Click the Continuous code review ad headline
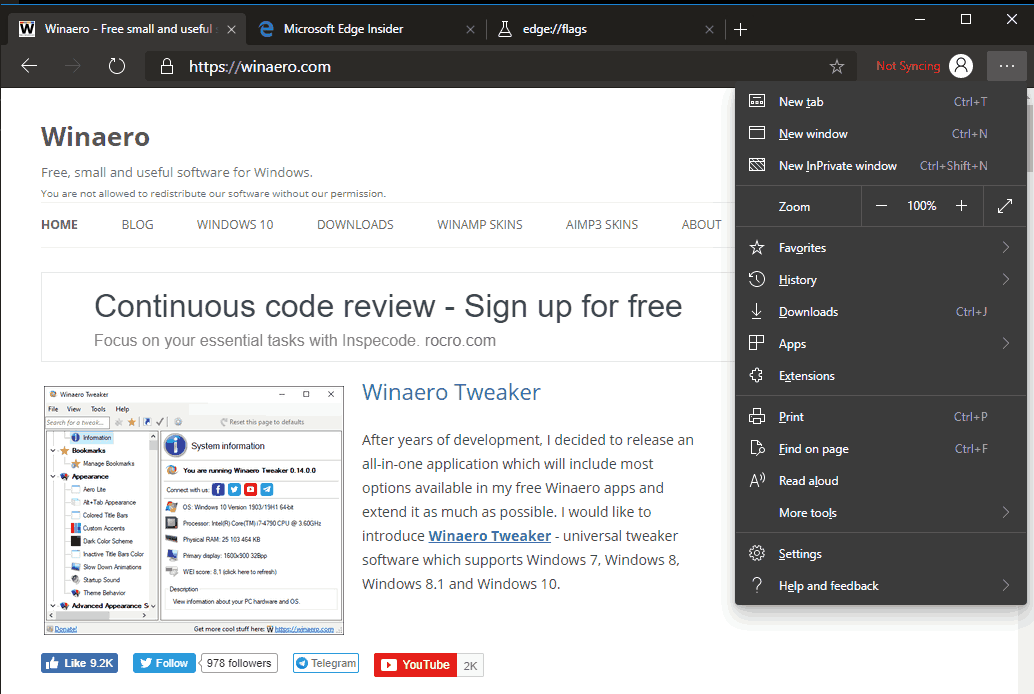Viewport: 1034px width, 694px height. pos(388,306)
